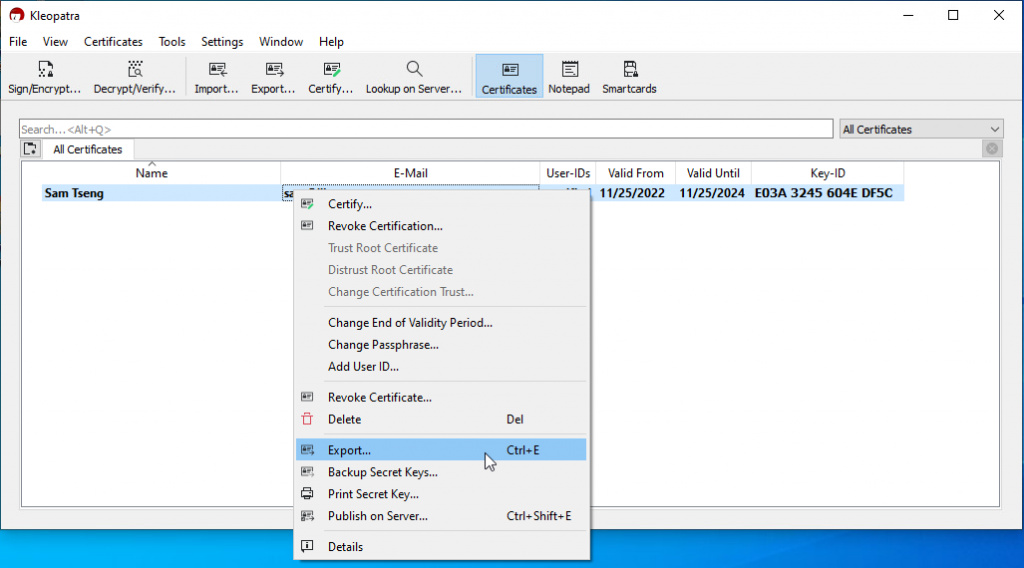Select the All Certificates tab
Screen dimensions: 1024x568
[x=88, y=150]
